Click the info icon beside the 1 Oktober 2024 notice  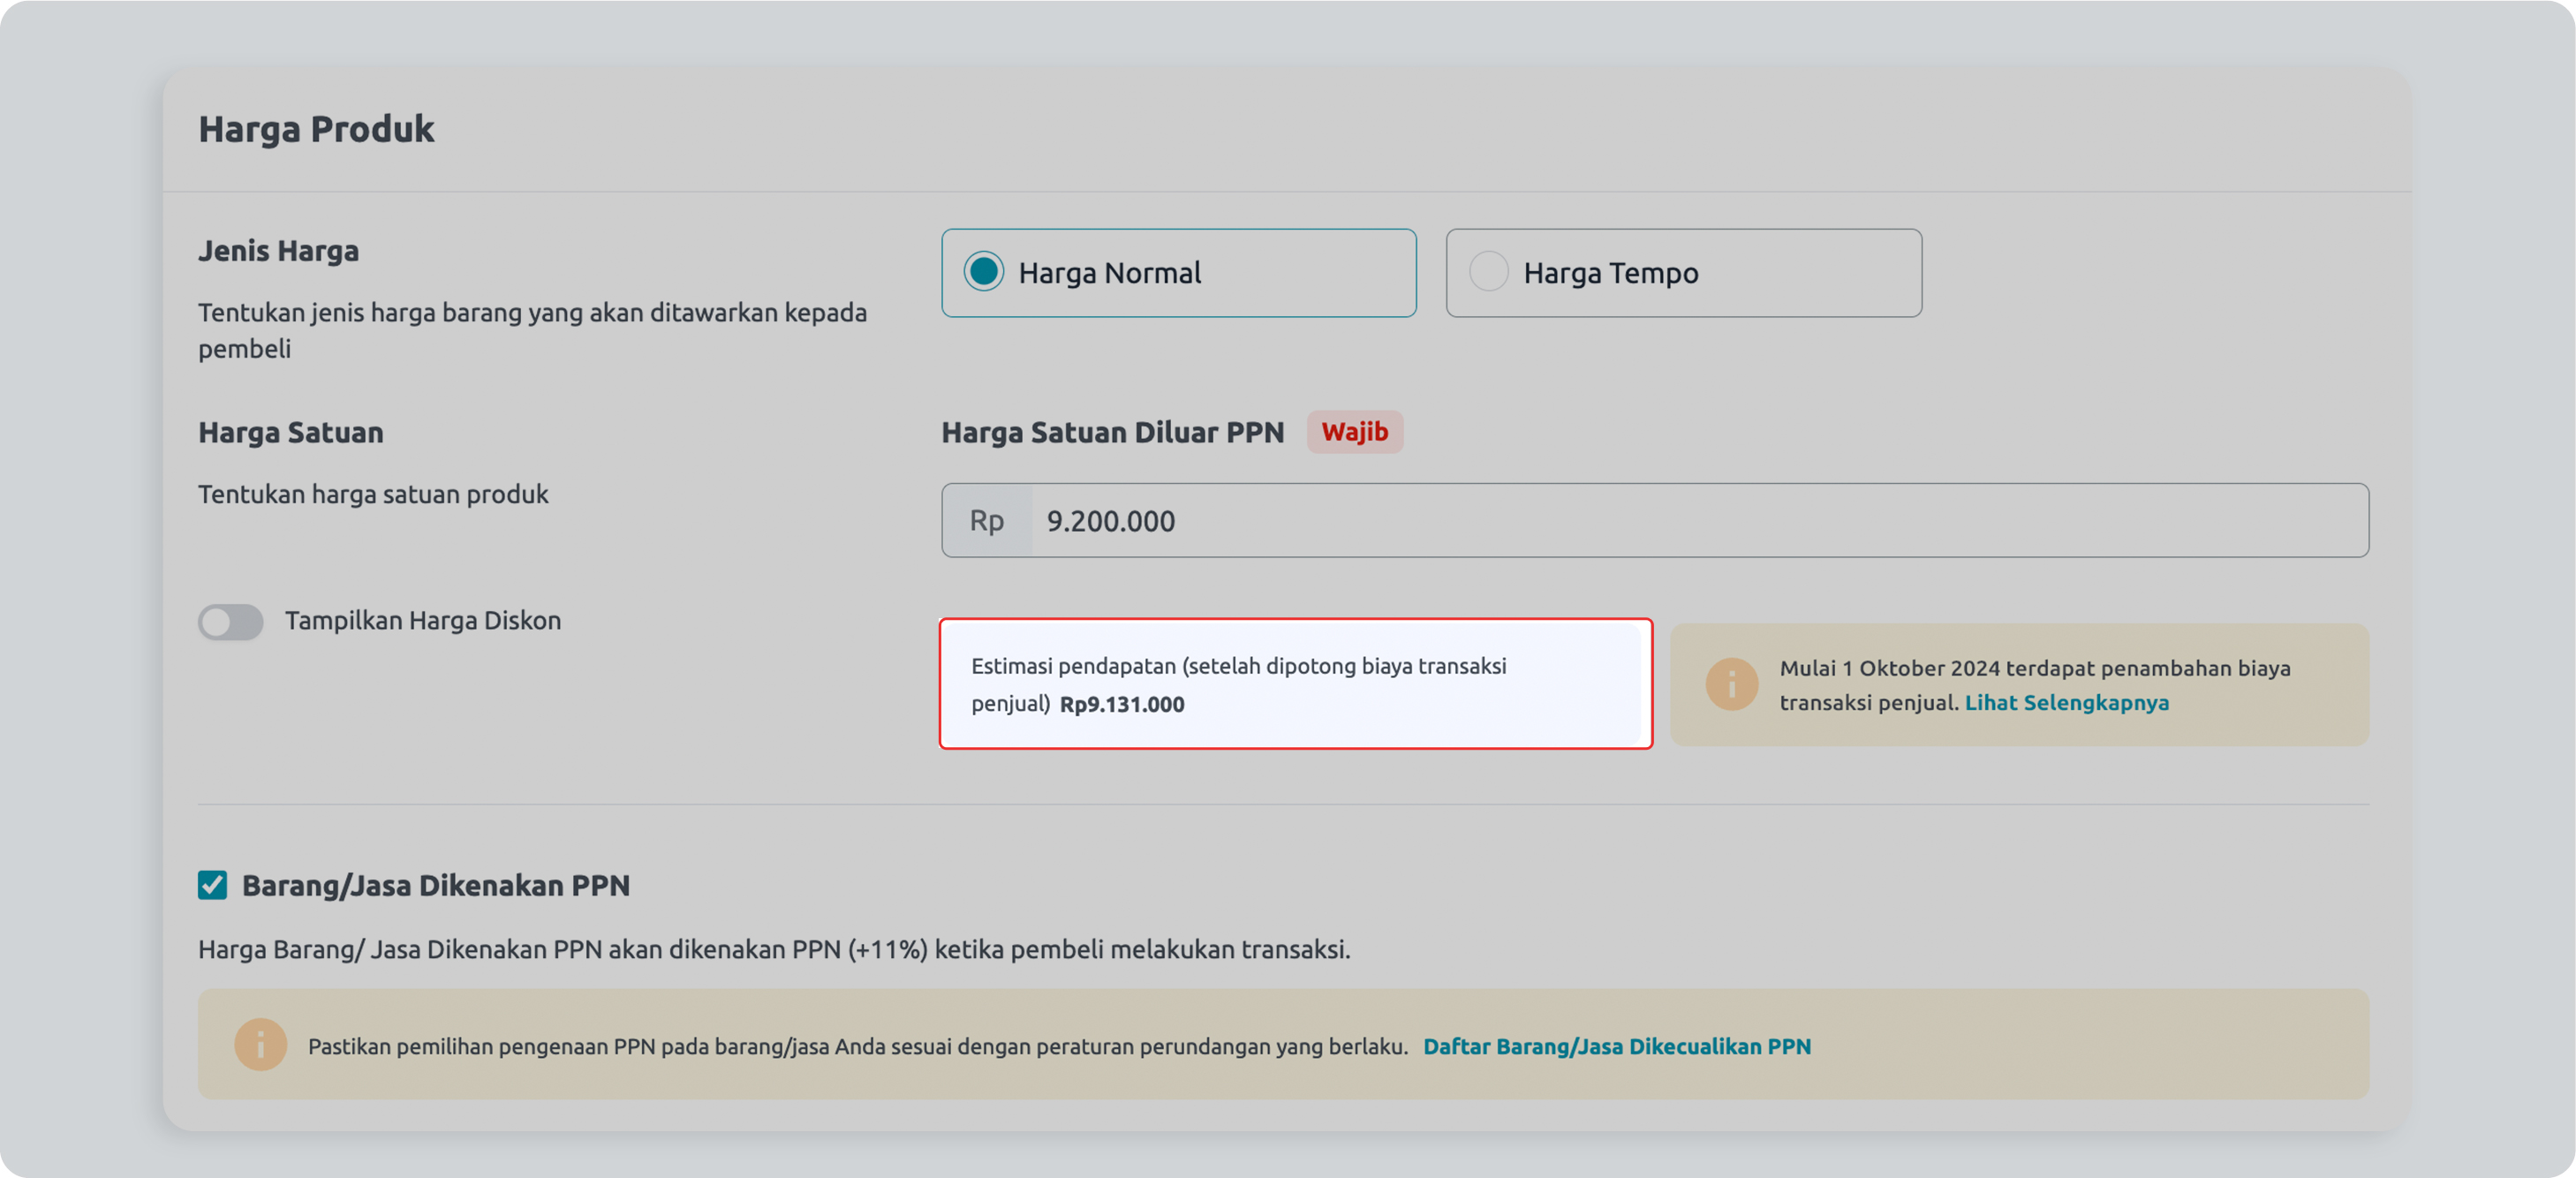click(1731, 684)
